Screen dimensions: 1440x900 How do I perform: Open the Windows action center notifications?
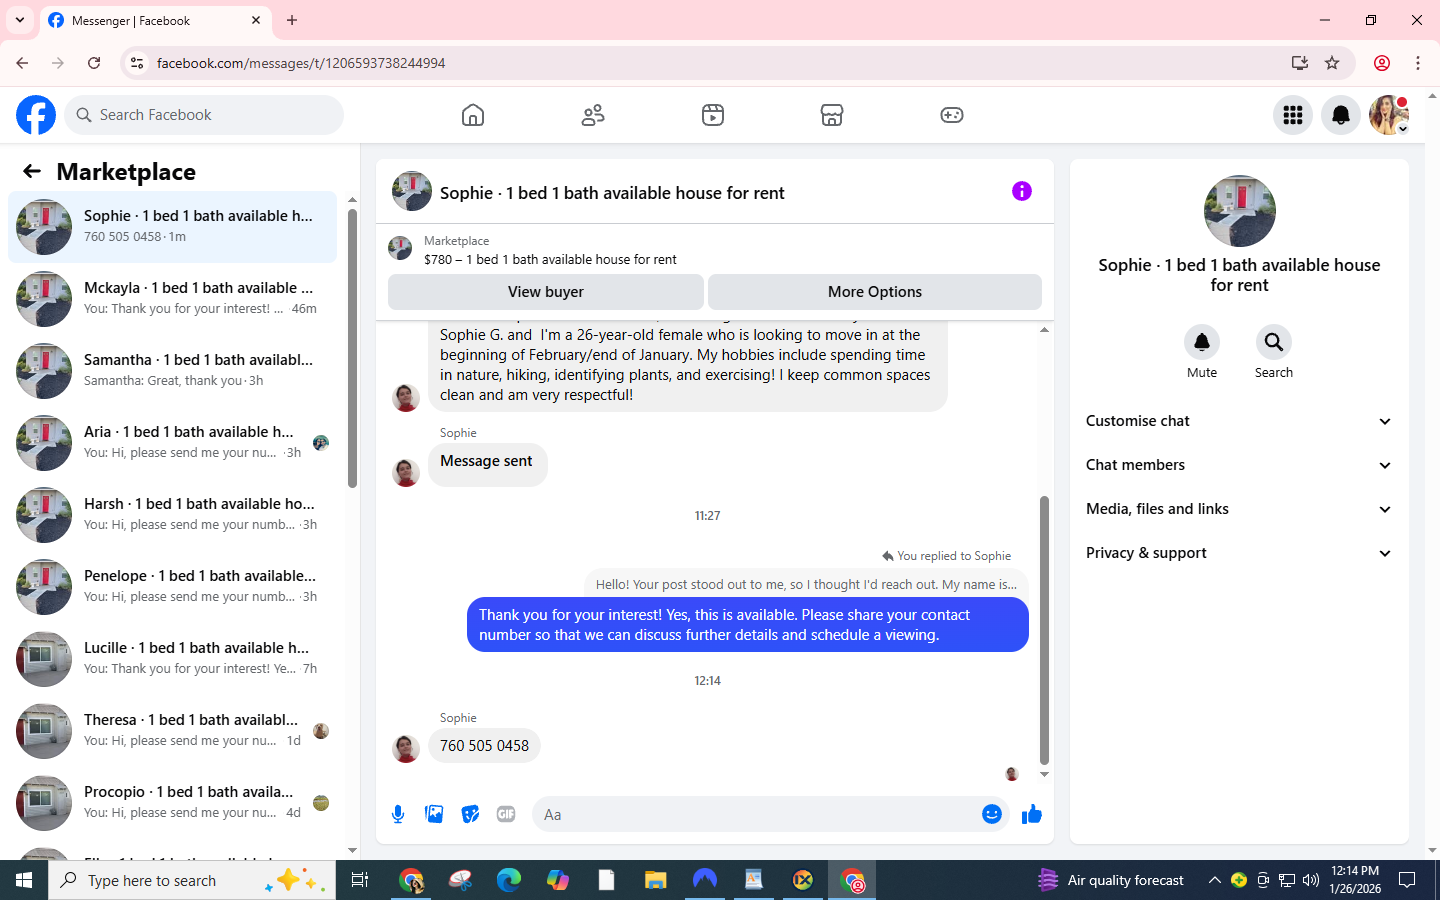click(1407, 880)
